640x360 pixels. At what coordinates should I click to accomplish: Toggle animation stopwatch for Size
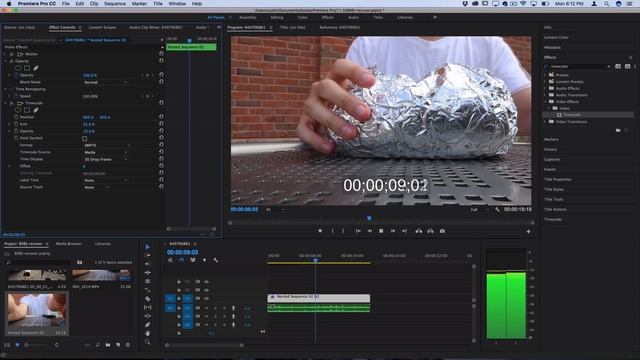pyautogui.click(x=16, y=124)
